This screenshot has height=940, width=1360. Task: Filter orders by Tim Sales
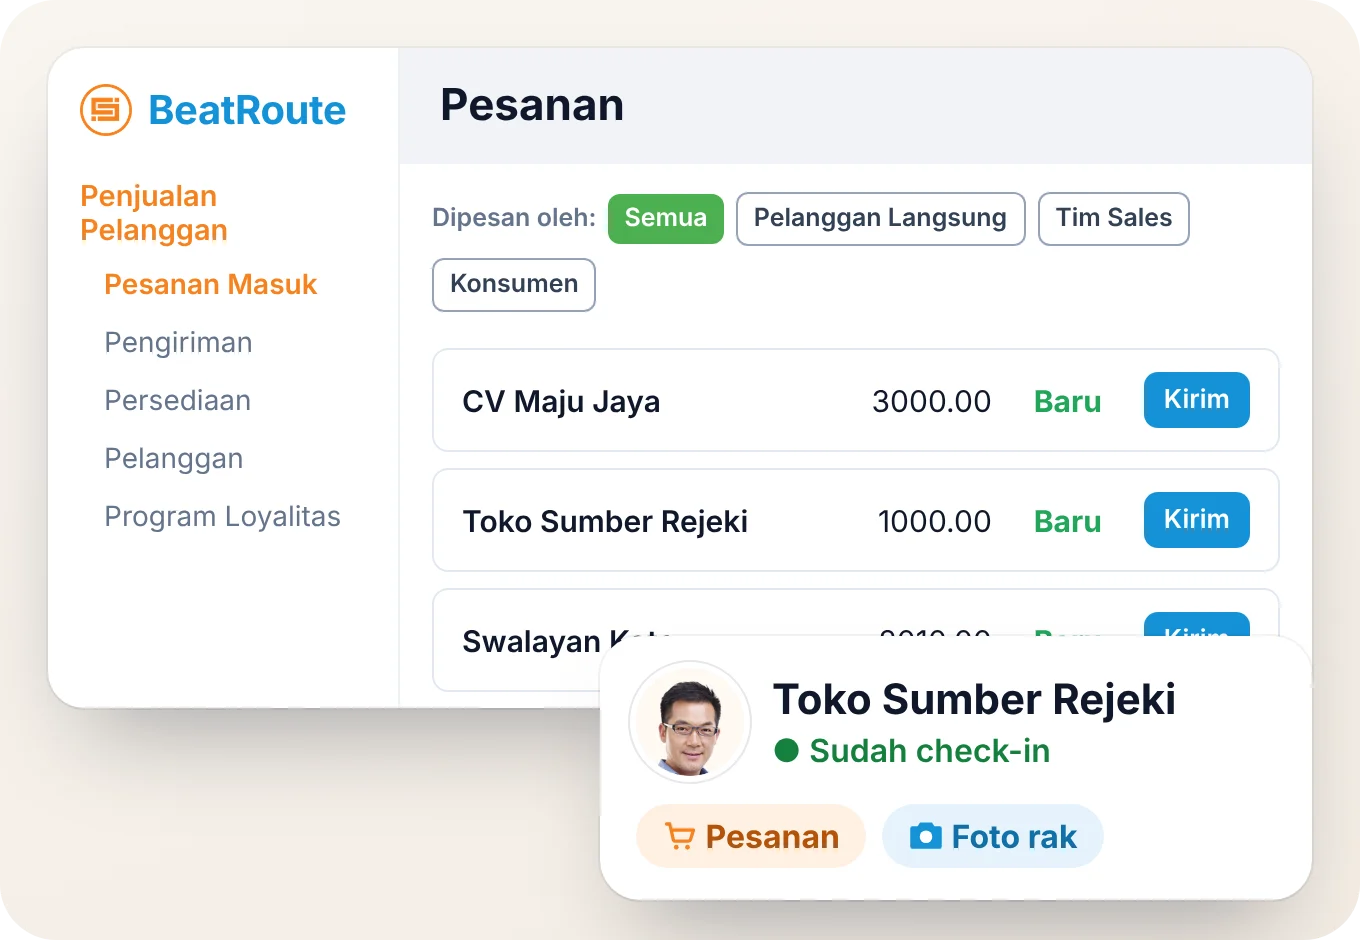click(x=1113, y=218)
